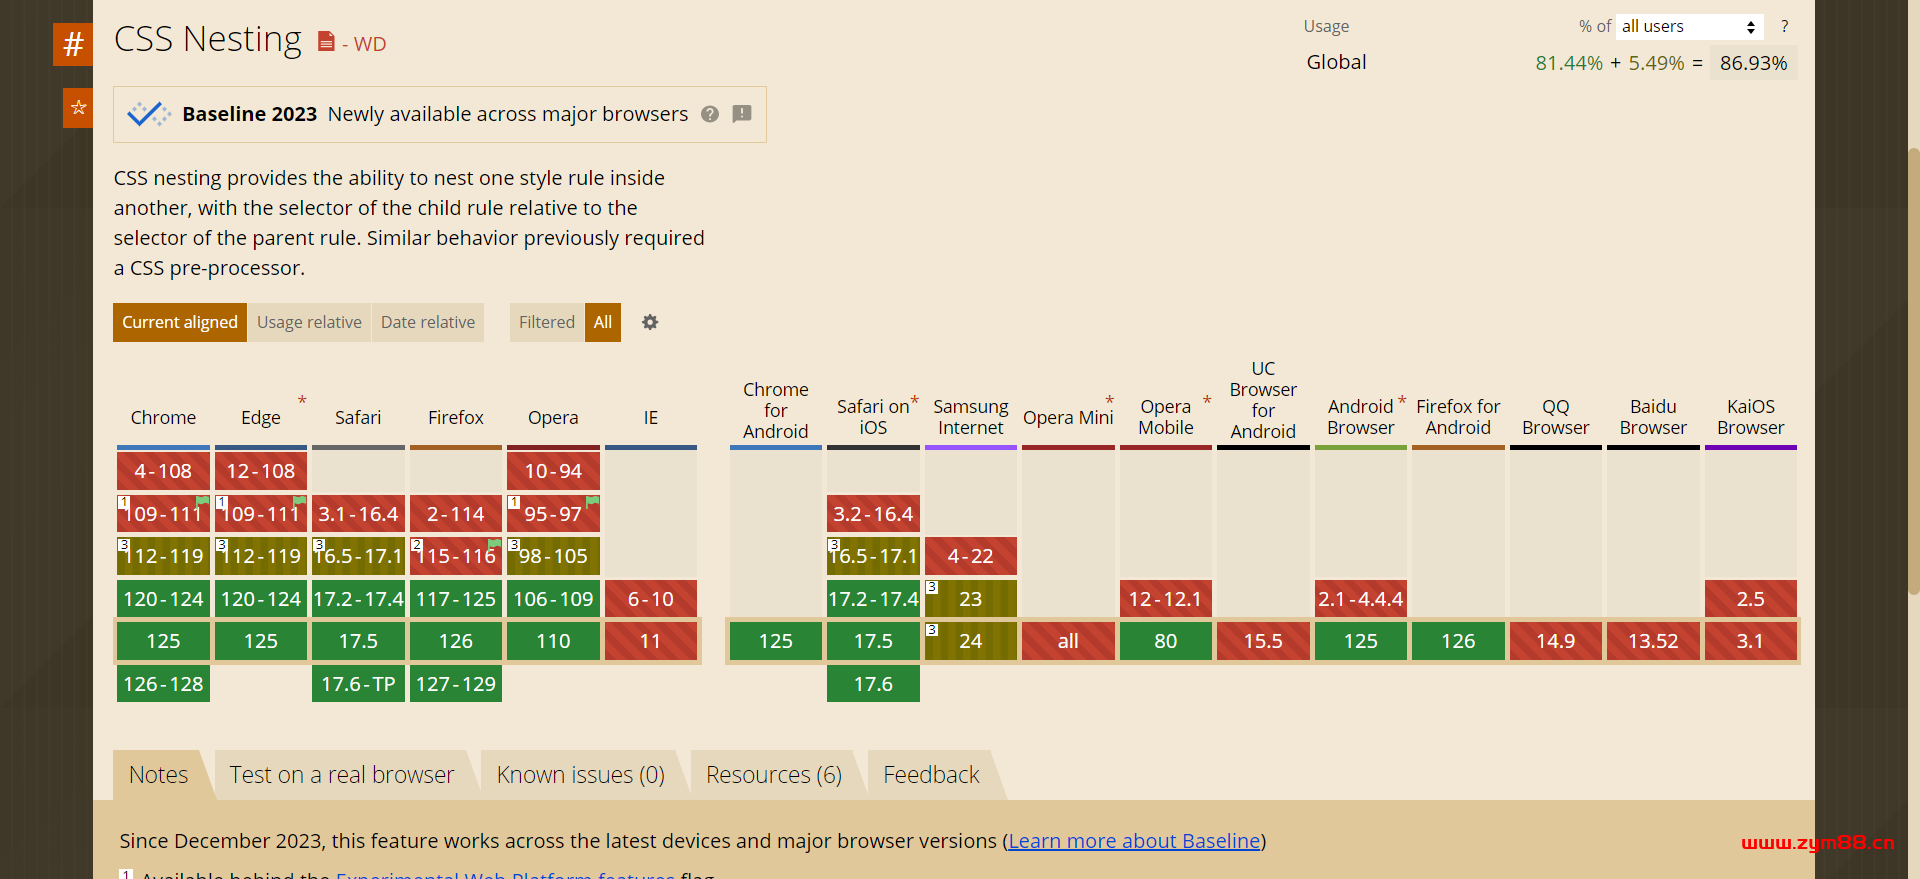Open the Resources (6) tab

(x=773, y=775)
